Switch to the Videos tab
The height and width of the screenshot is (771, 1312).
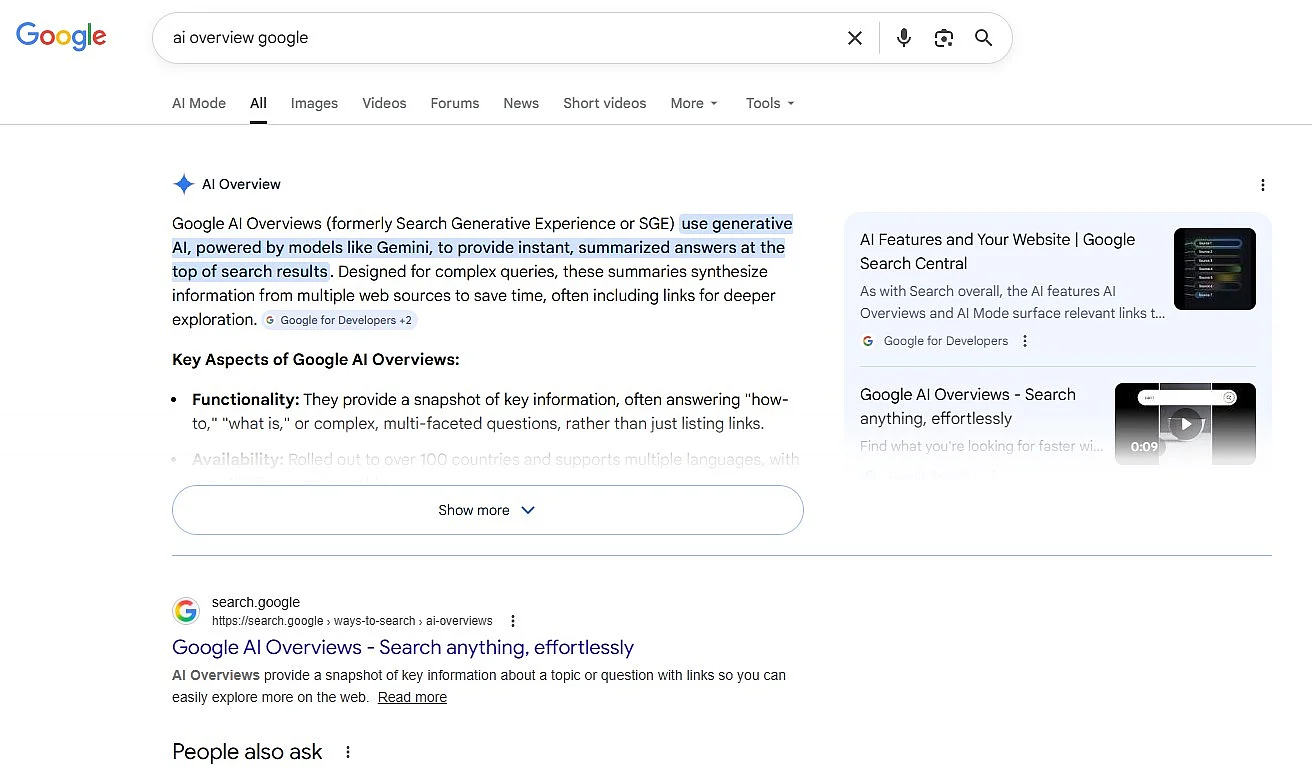coord(384,103)
